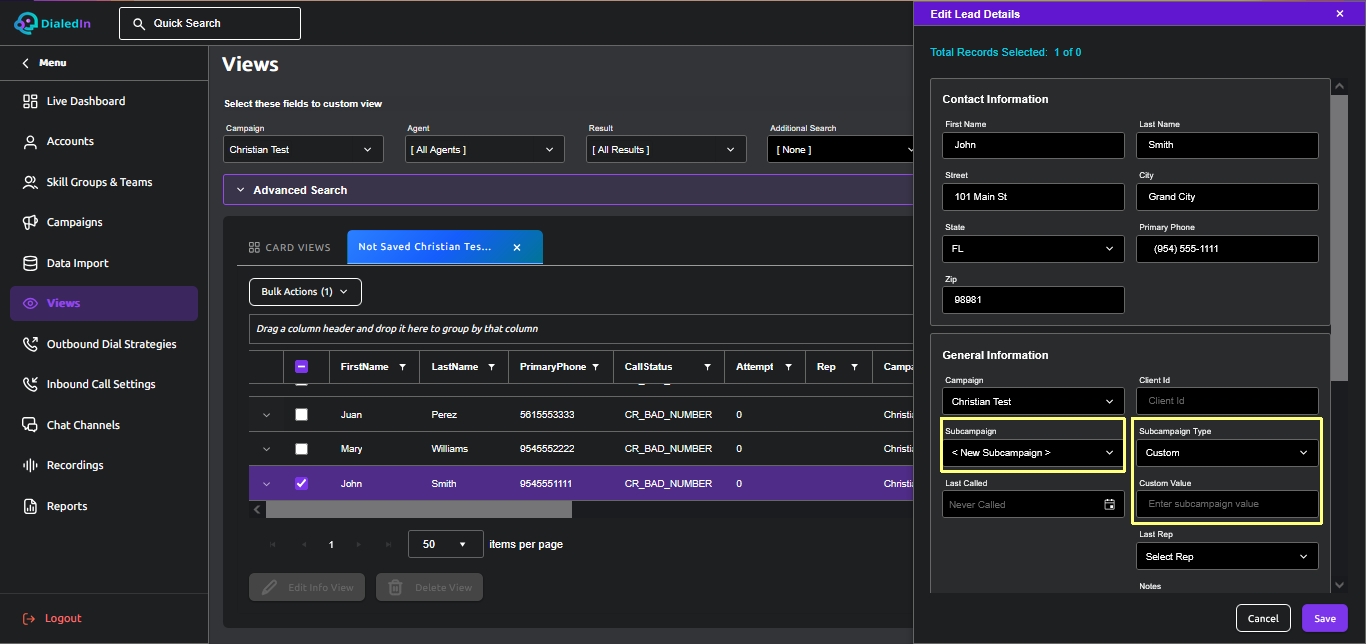Open the Subcampaign Type dropdown

tap(1227, 453)
